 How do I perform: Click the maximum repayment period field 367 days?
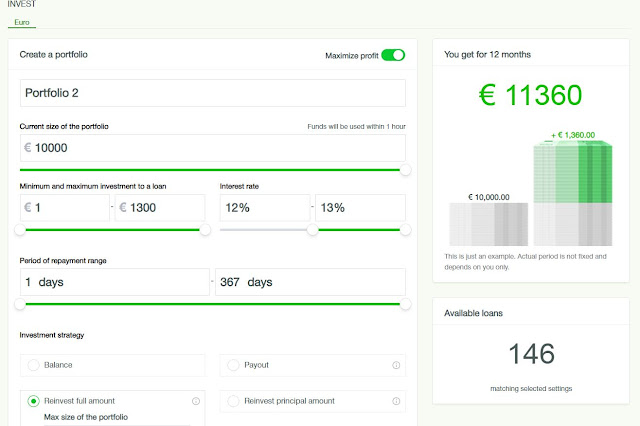click(310, 282)
